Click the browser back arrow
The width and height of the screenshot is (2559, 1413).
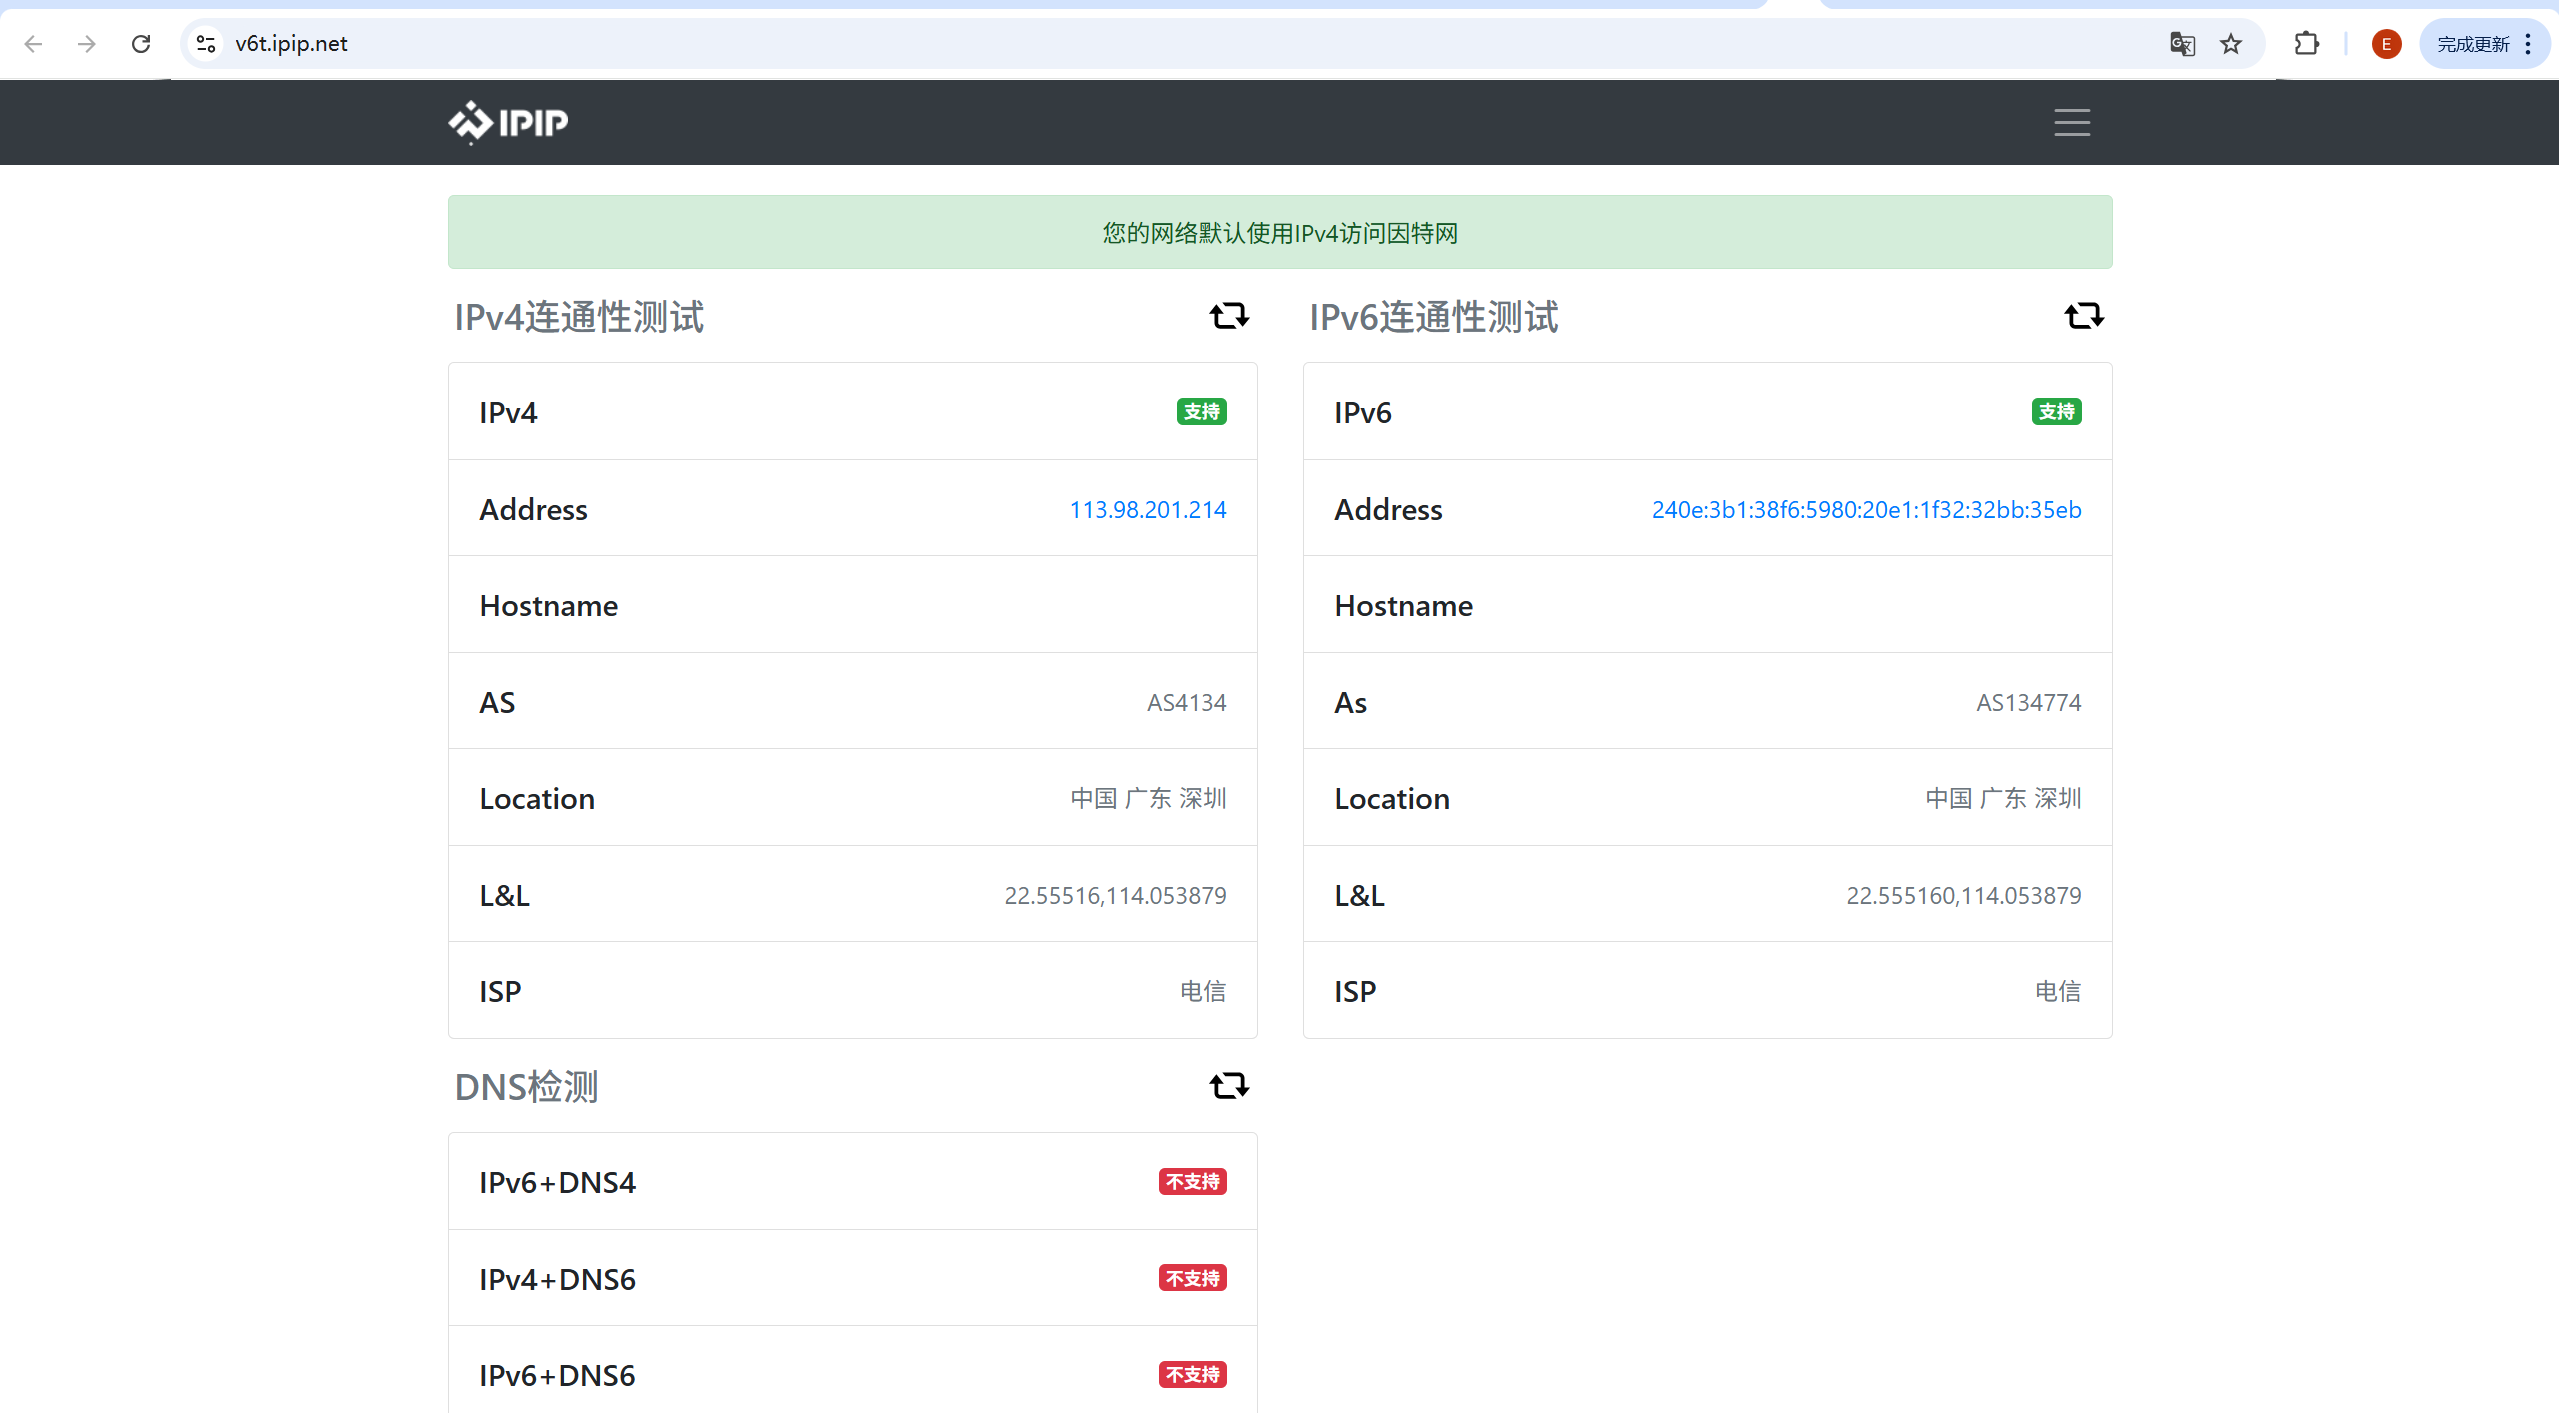[x=33, y=44]
